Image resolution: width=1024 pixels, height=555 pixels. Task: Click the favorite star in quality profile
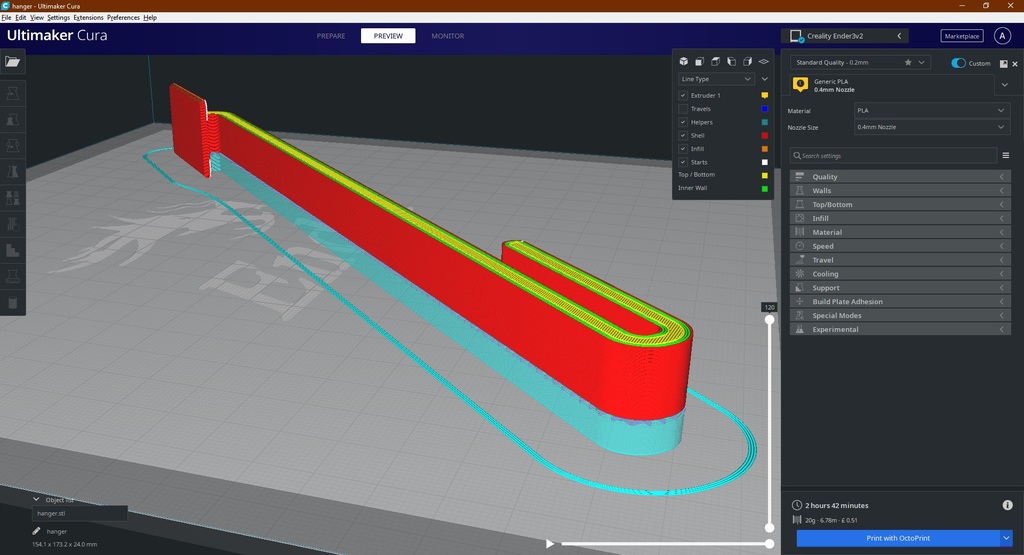[908, 63]
